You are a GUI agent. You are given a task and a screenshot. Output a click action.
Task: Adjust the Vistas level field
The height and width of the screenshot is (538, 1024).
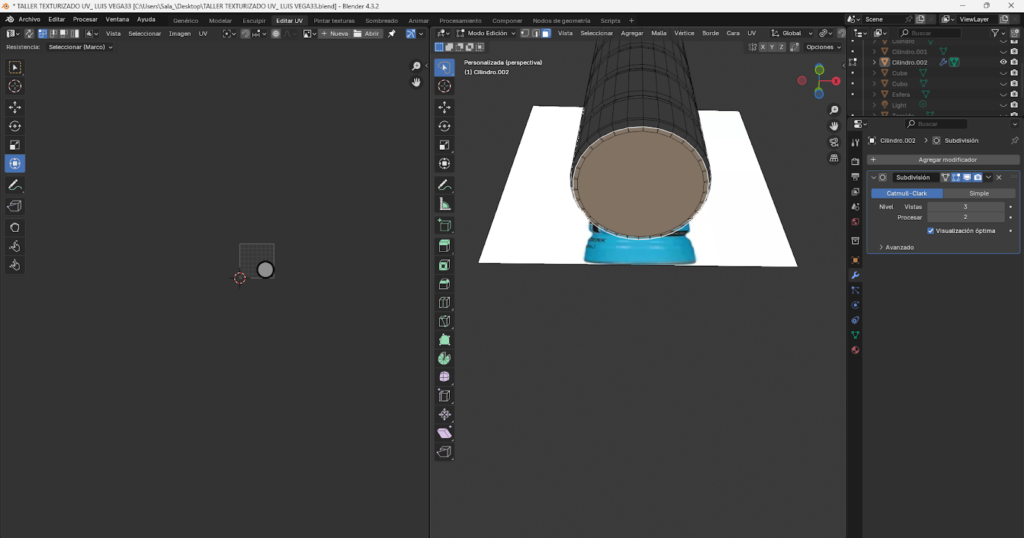(965, 206)
